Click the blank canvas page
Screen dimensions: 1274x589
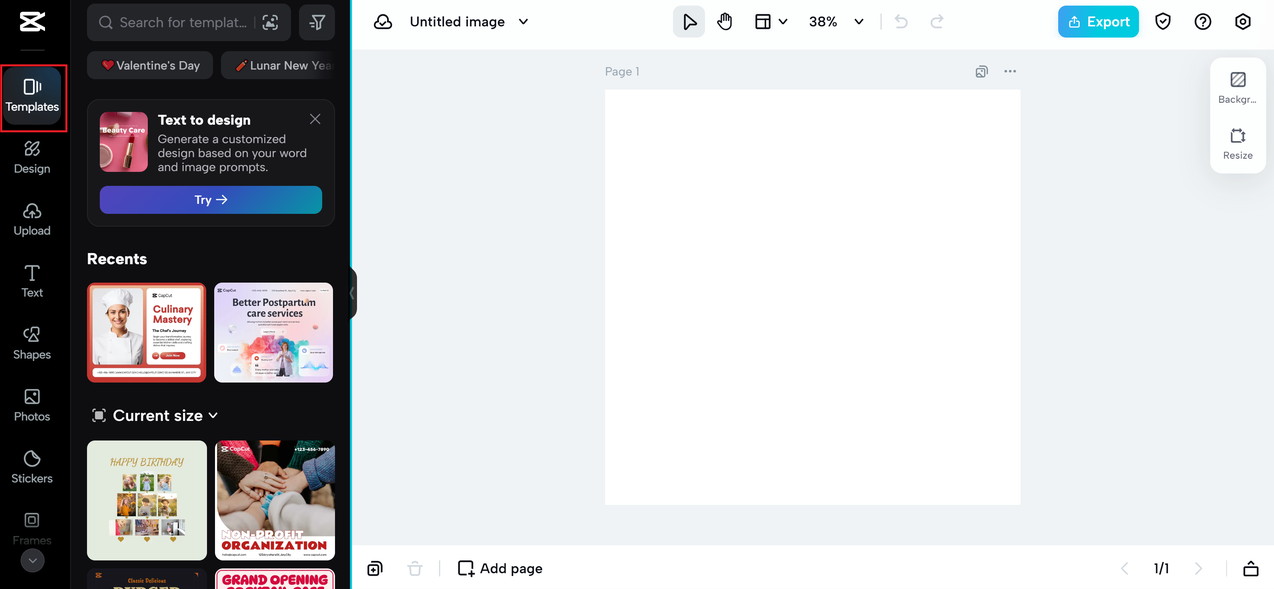[812, 297]
